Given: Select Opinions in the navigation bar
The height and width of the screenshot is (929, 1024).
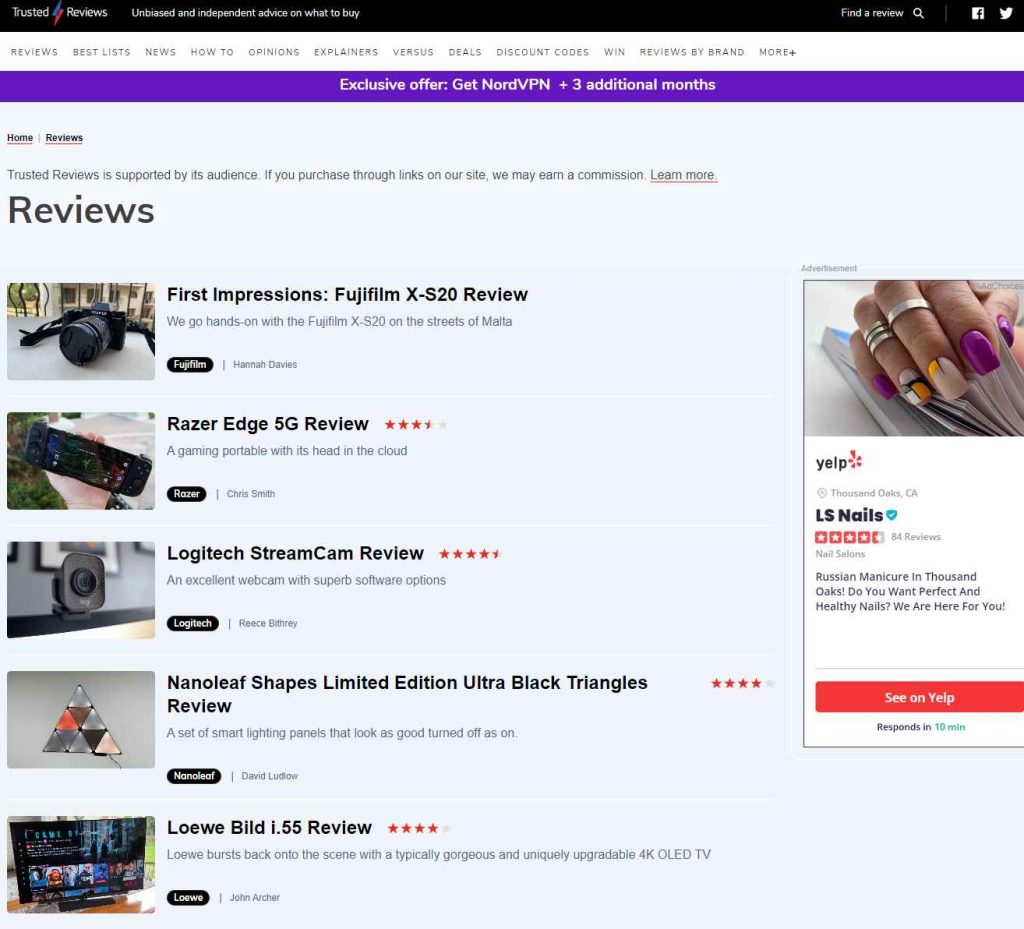Looking at the screenshot, I should (x=274, y=52).
